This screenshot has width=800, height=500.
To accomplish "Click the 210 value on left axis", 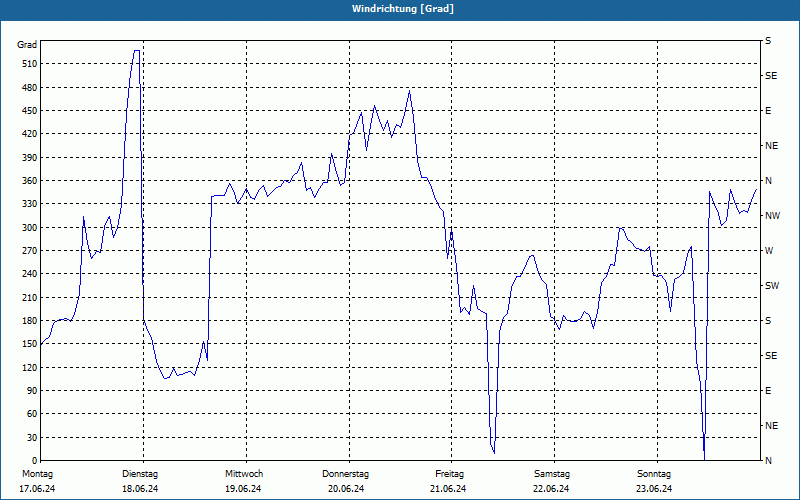I will point(30,297).
